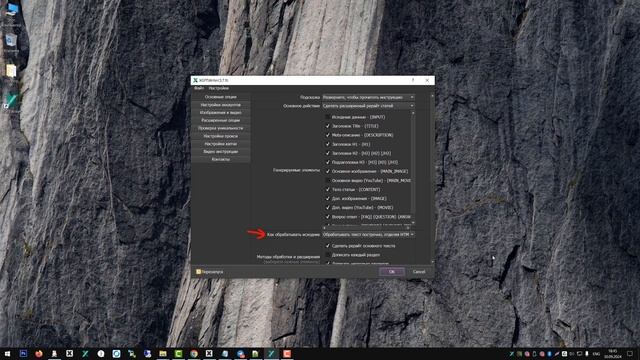
Task: Open Photoshop from the taskbar
Action: pyautogui.click(x=23, y=353)
